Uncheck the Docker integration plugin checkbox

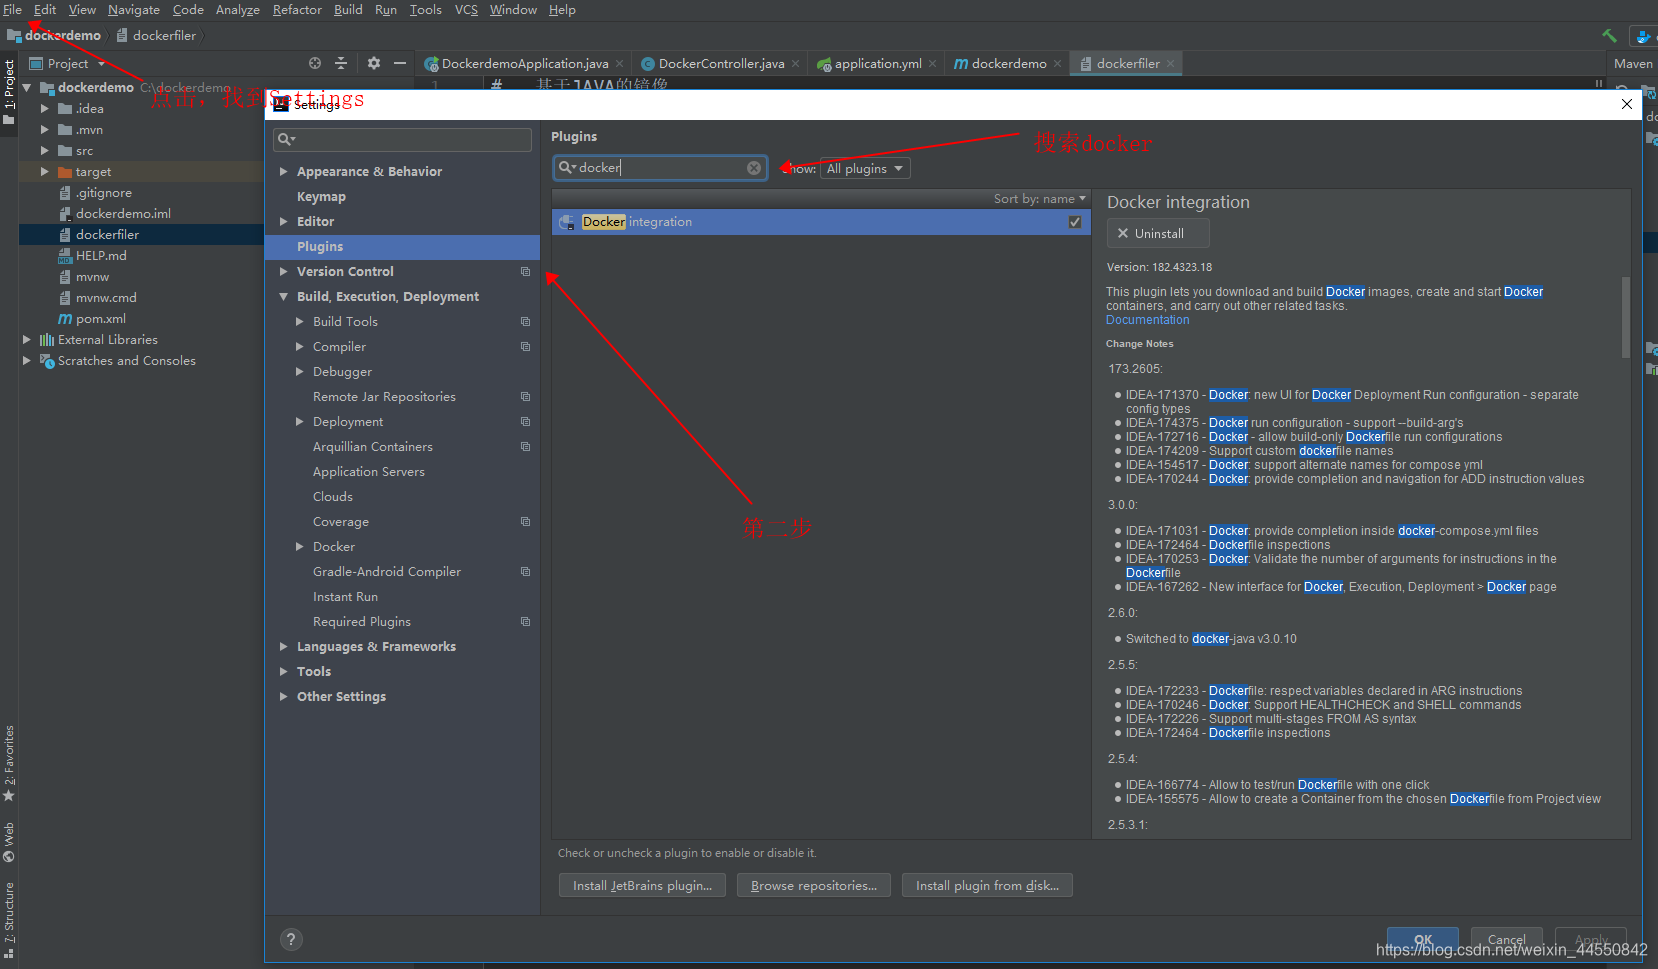click(x=1075, y=222)
